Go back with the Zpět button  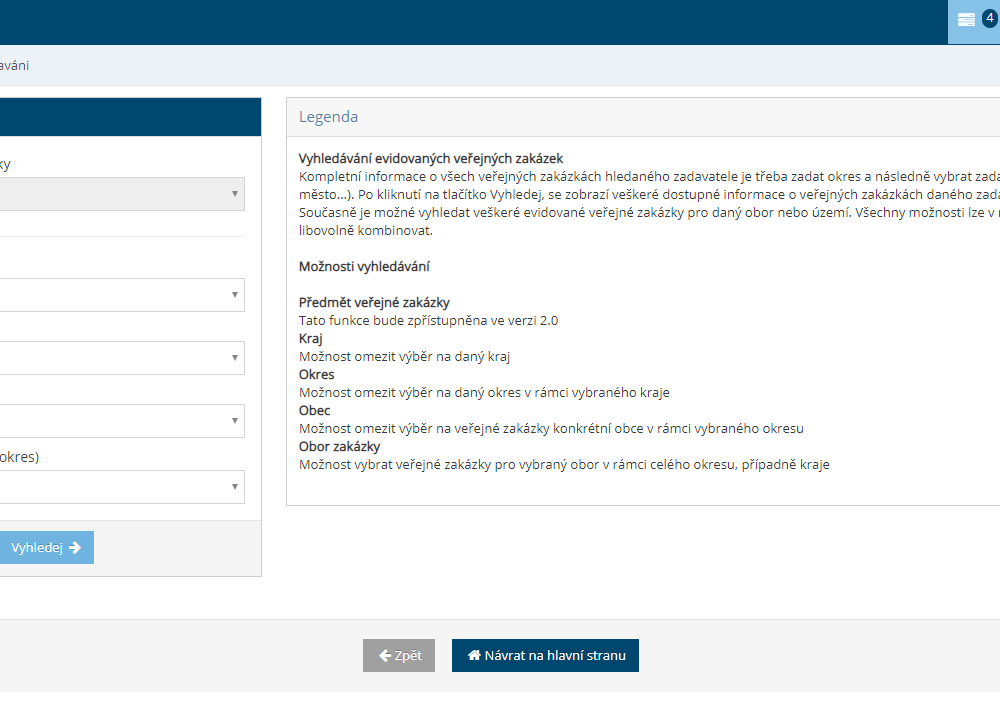pyautogui.click(x=399, y=656)
